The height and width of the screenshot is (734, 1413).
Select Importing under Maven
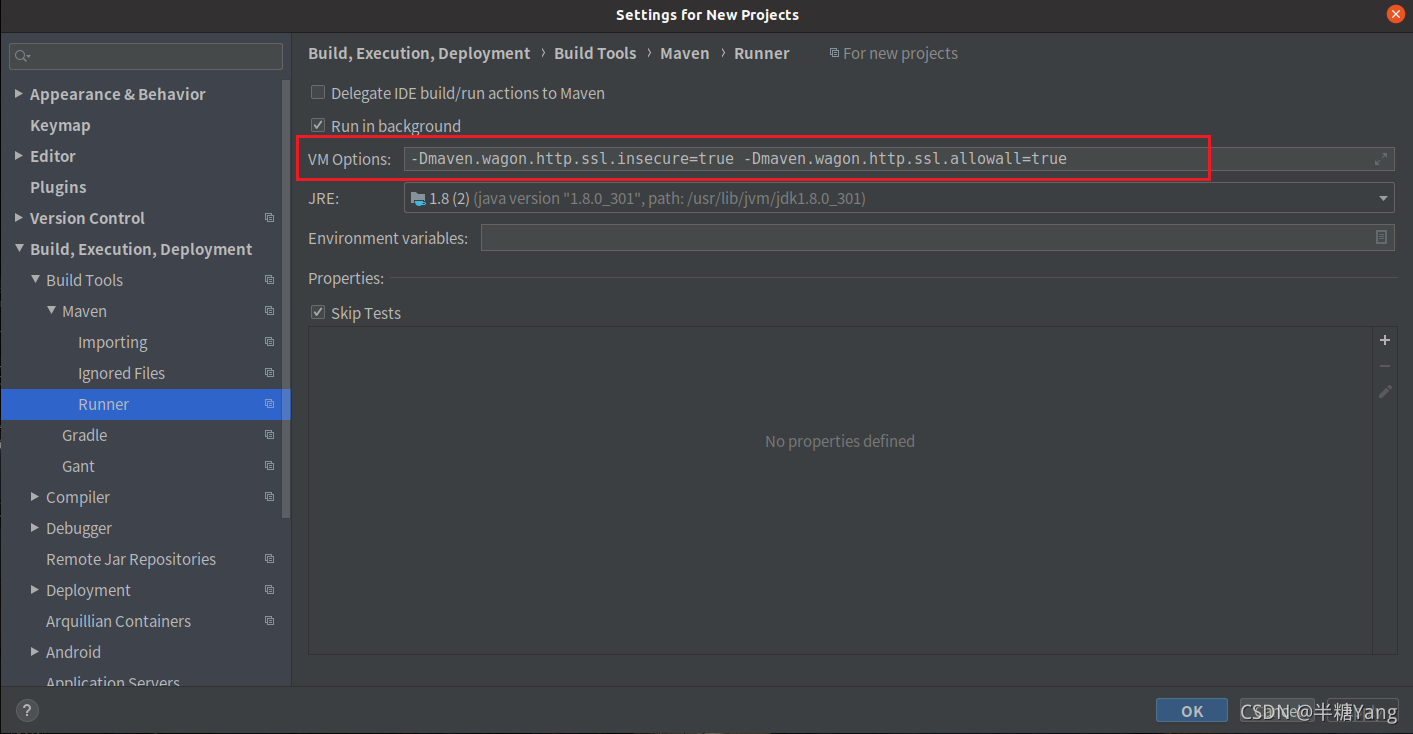(112, 342)
